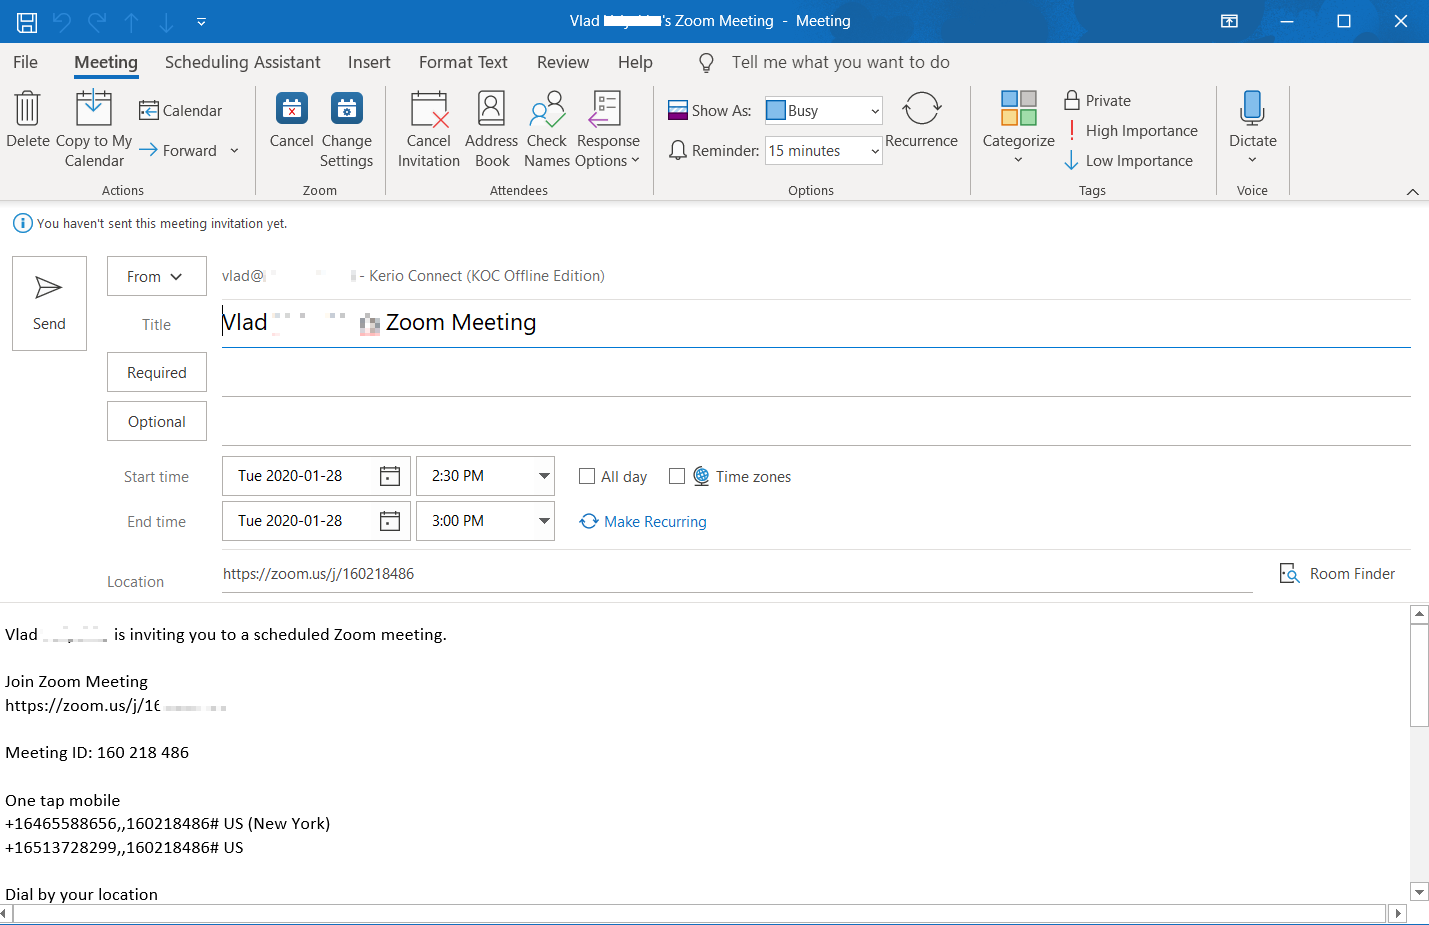Click horizontal scrollbar right arrow
1429x925 pixels.
click(x=1398, y=913)
